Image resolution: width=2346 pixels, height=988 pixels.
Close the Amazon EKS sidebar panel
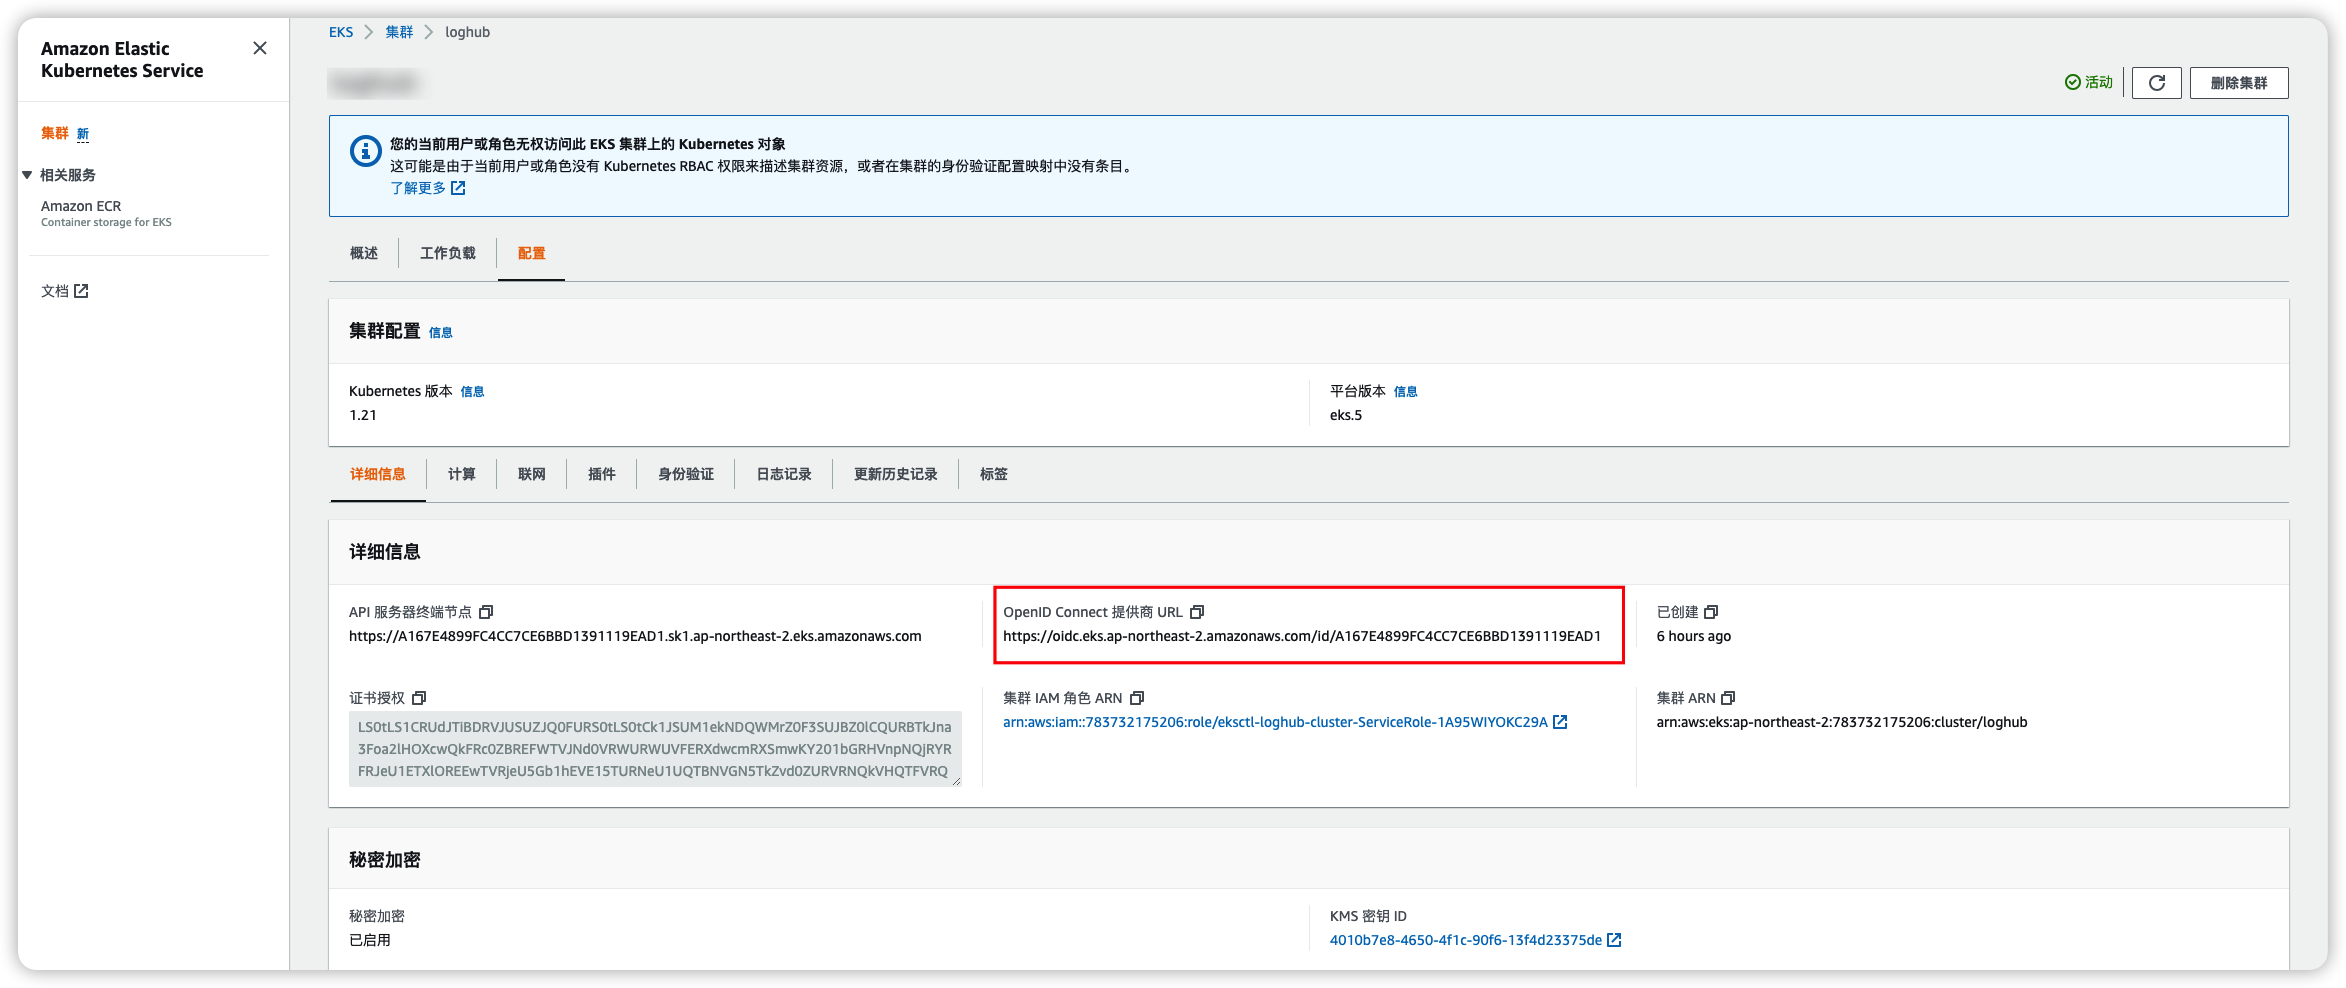(x=260, y=48)
